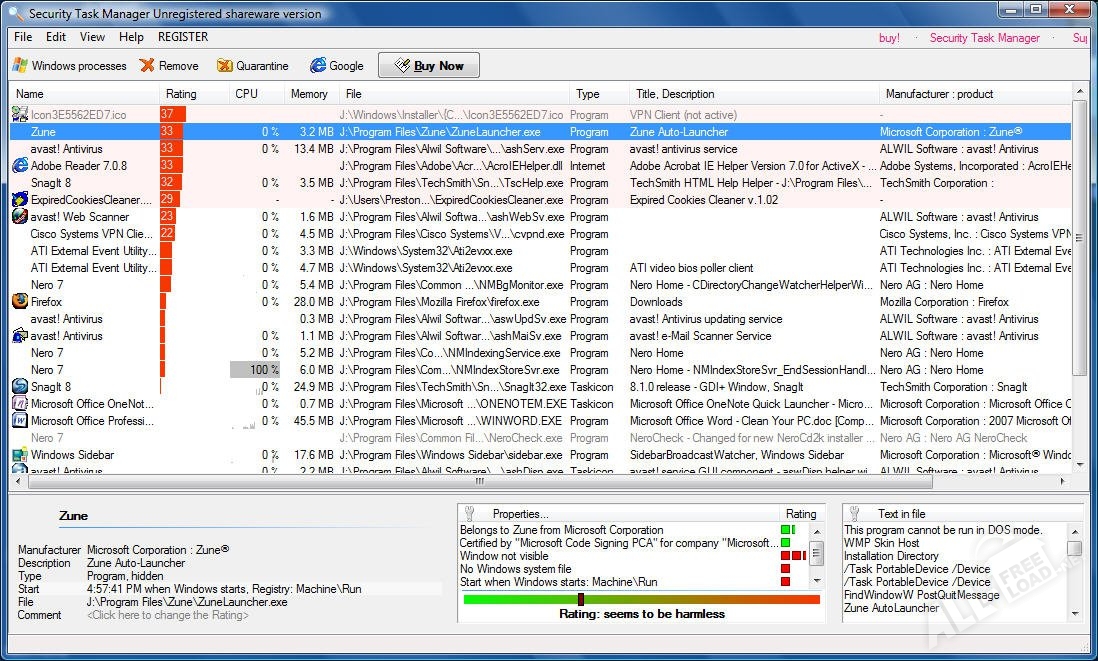The width and height of the screenshot is (1098, 661).
Task: Click the Quarantine toolbar icon
Action: (224, 66)
